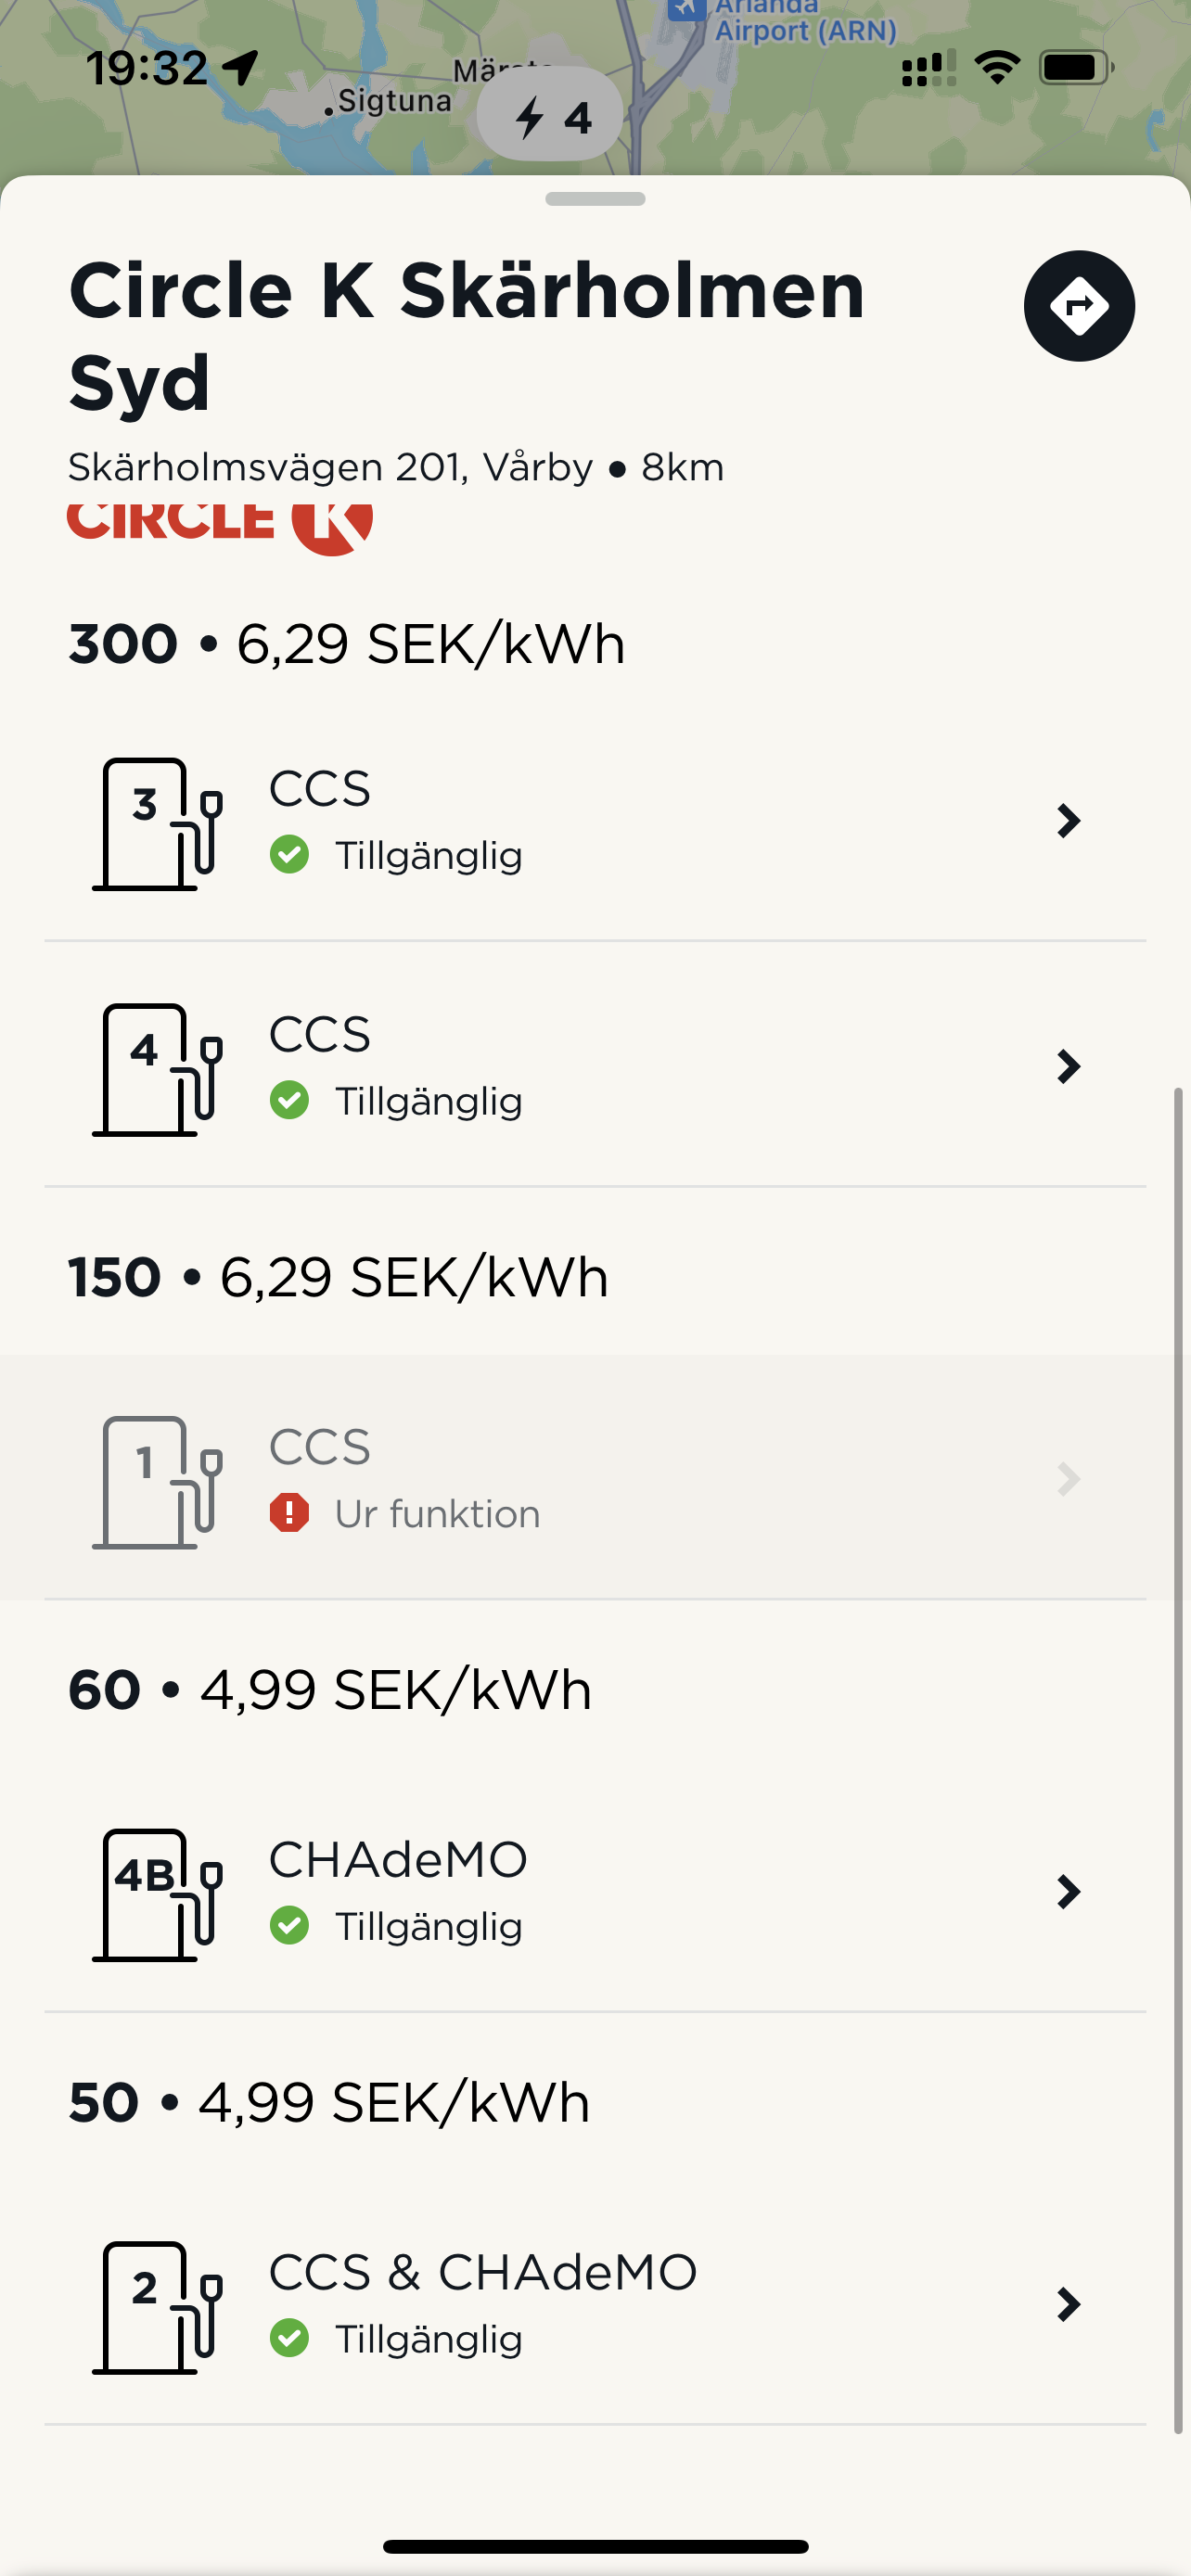Tap the sheet drag handle bar
Image resolution: width=1191 pixels, height=2576 pixels.
click(x=595, y=199)
